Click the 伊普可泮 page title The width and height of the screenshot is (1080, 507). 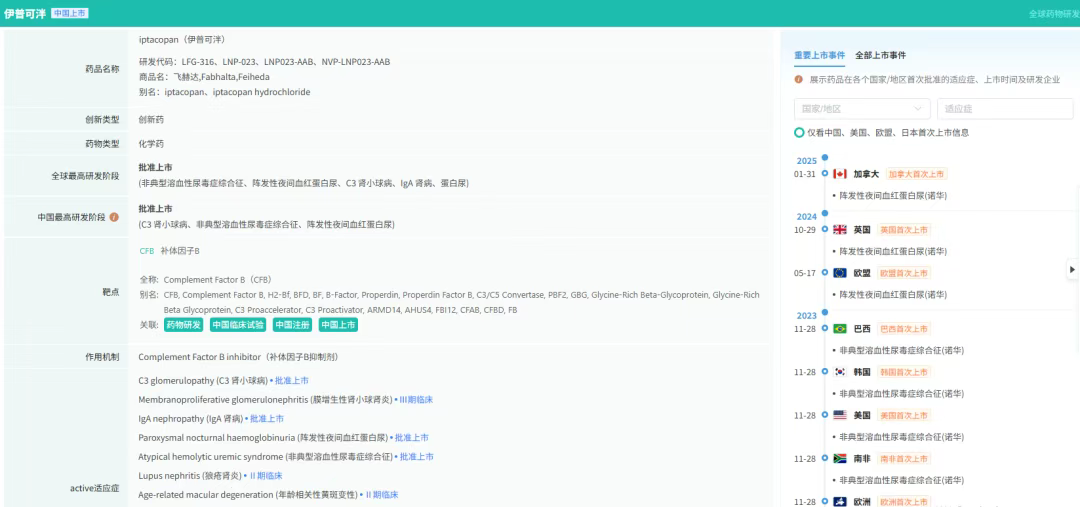(24, 13)
